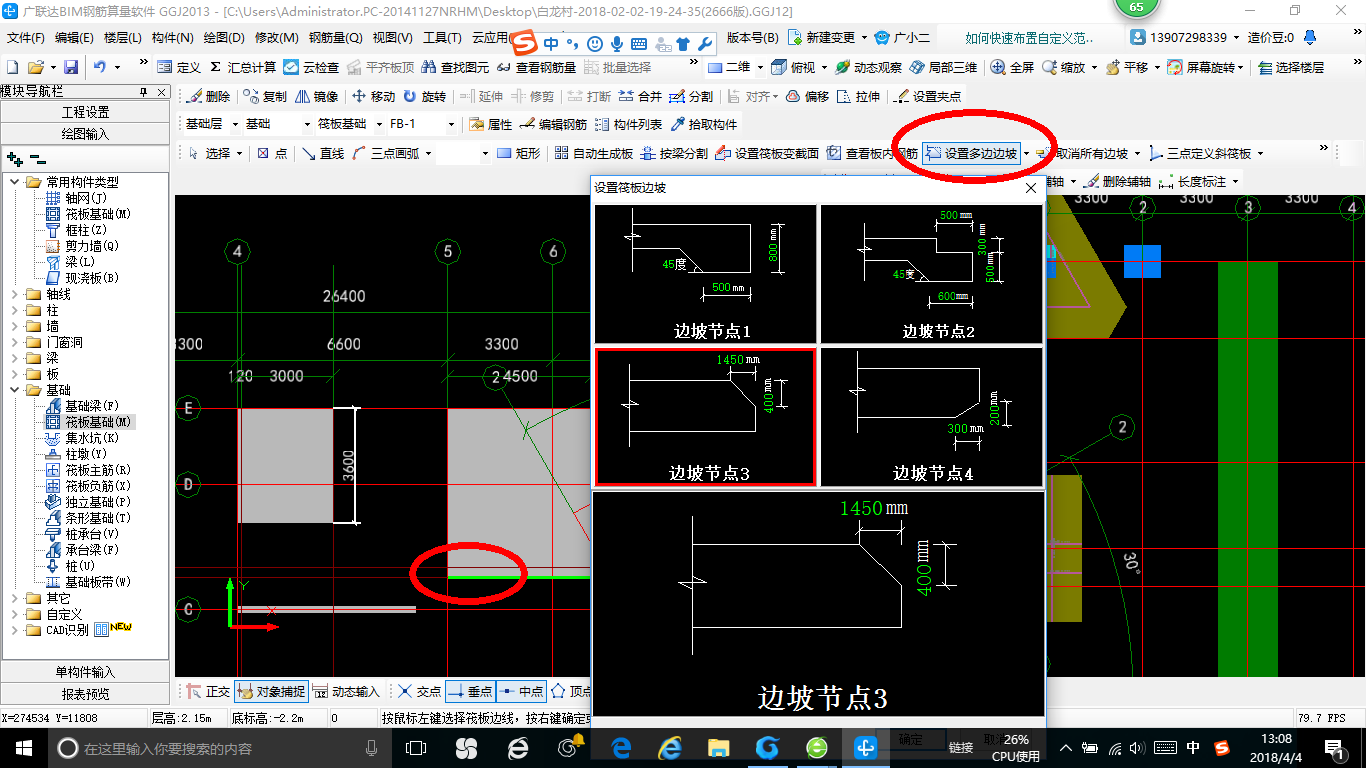Open 编辑钢筋 edit rebar
This screenshot has width=1366, height=768.
(x=554, y=125)
